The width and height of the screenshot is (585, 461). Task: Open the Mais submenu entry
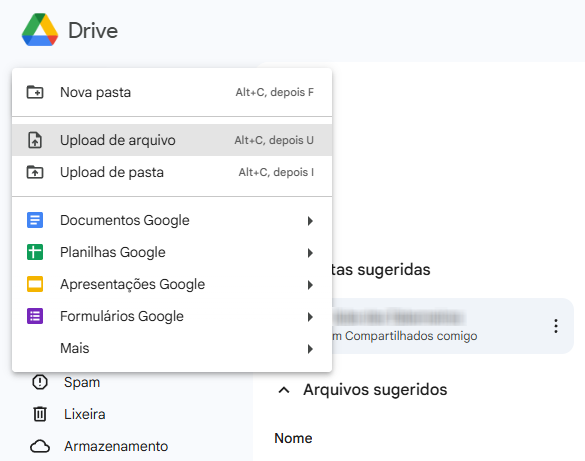click(172, 348)
